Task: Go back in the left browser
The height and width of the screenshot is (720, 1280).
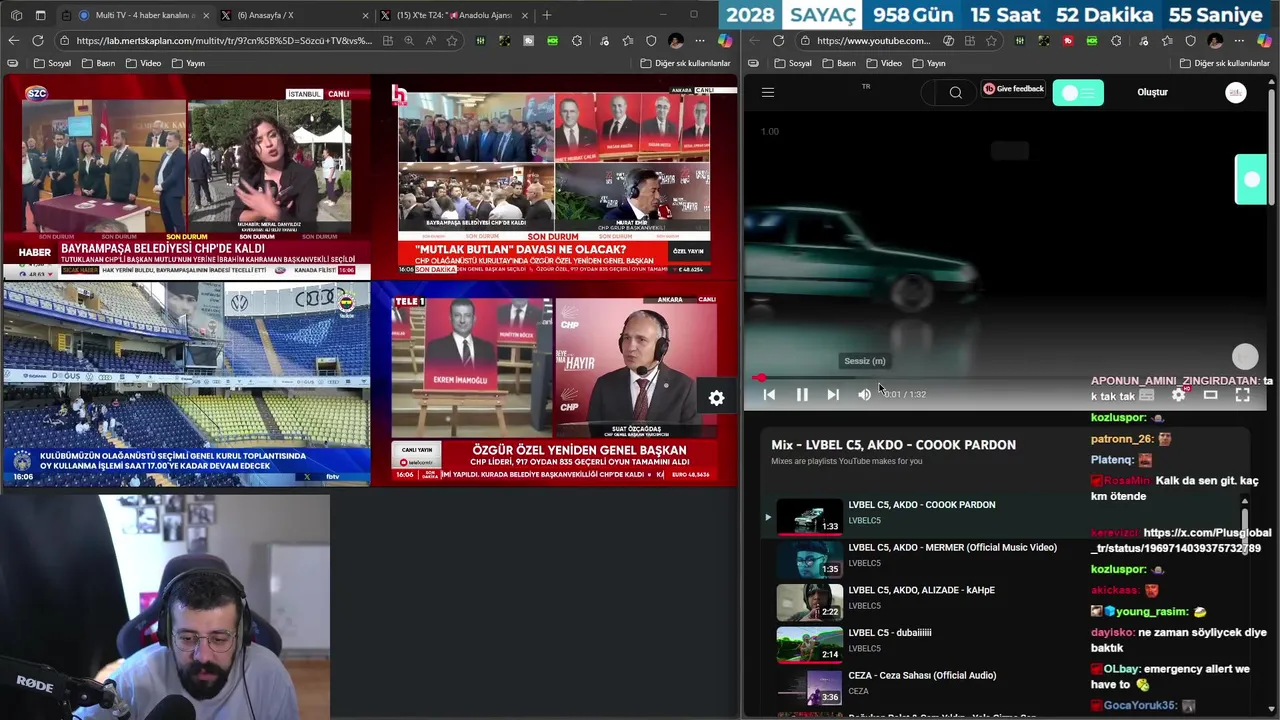Action: 13,41
